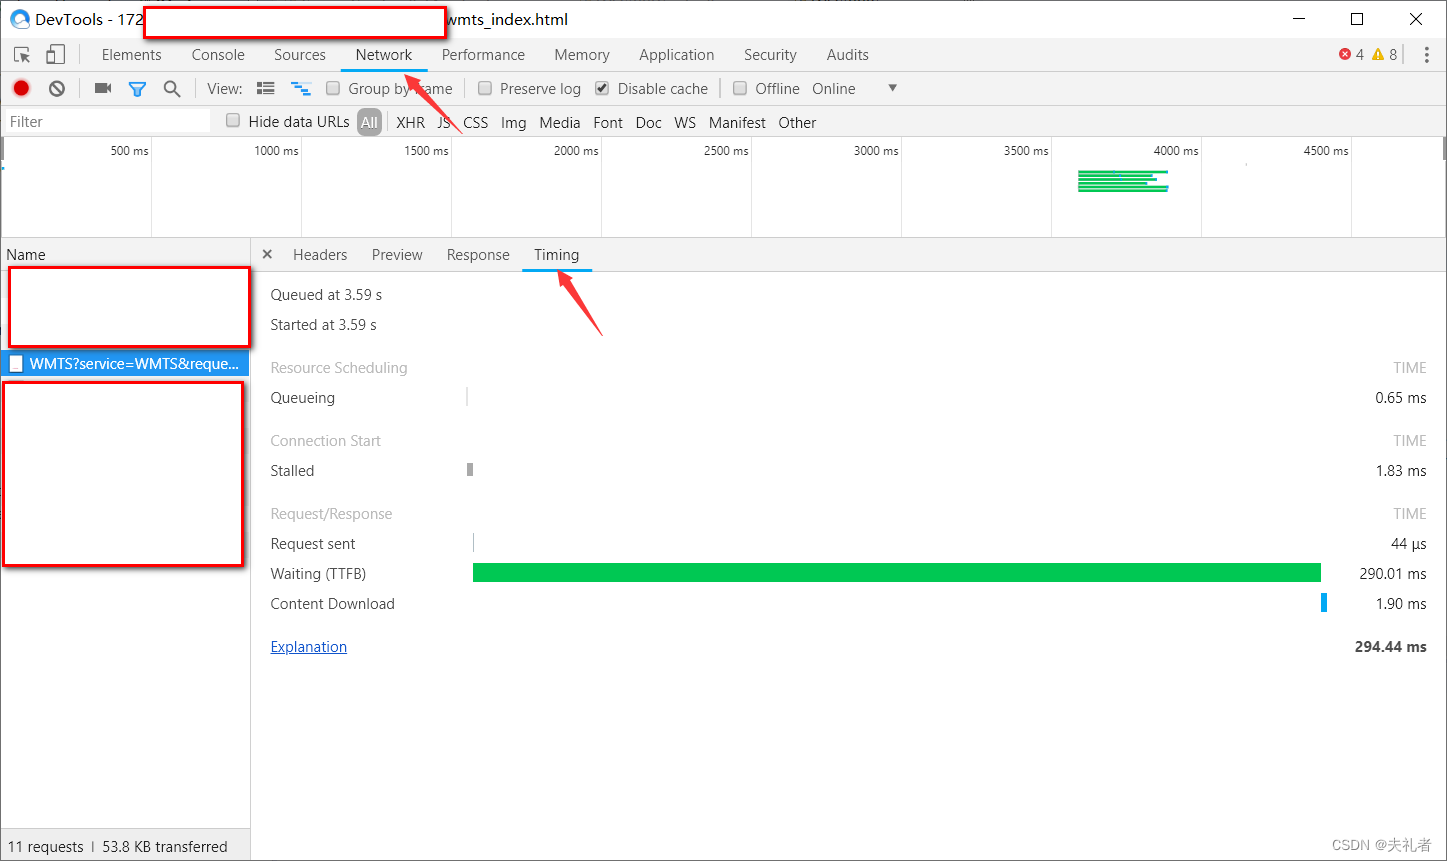Click the 53.8 KB transferred status text

click(x=165, y=847)
